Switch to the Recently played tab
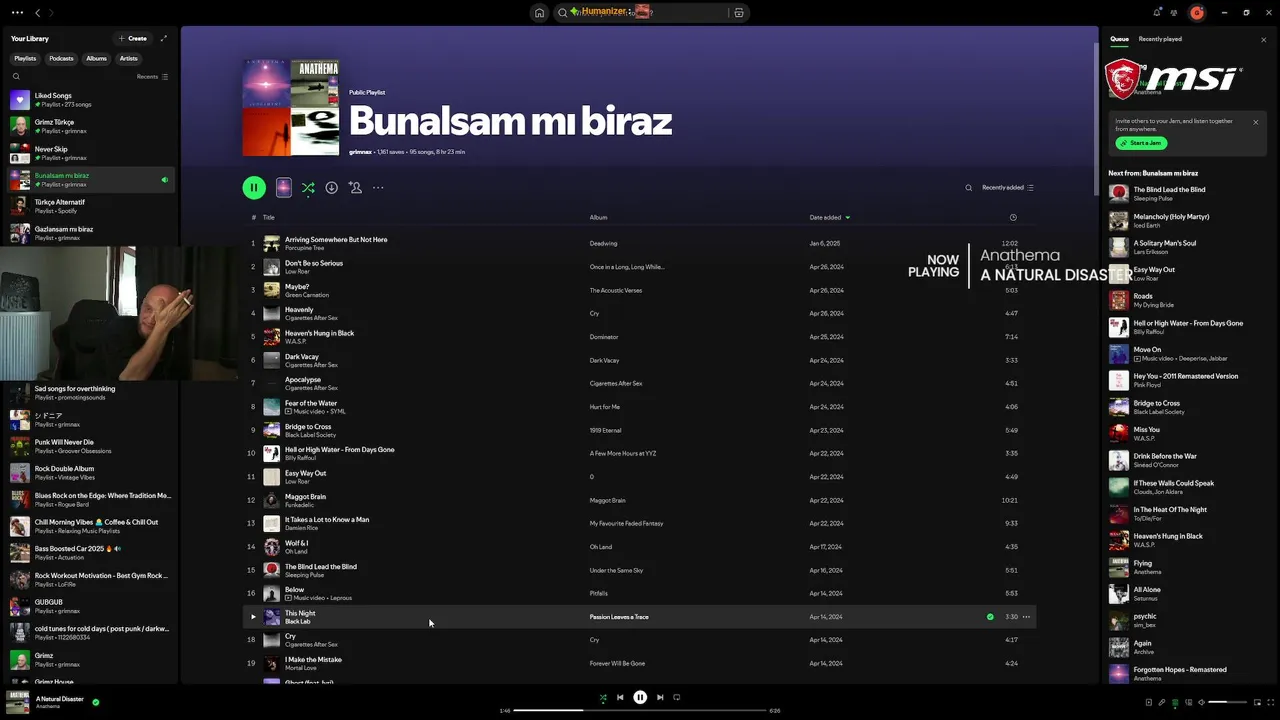This screenshot has width=1280, height=720. point(1160,39)
